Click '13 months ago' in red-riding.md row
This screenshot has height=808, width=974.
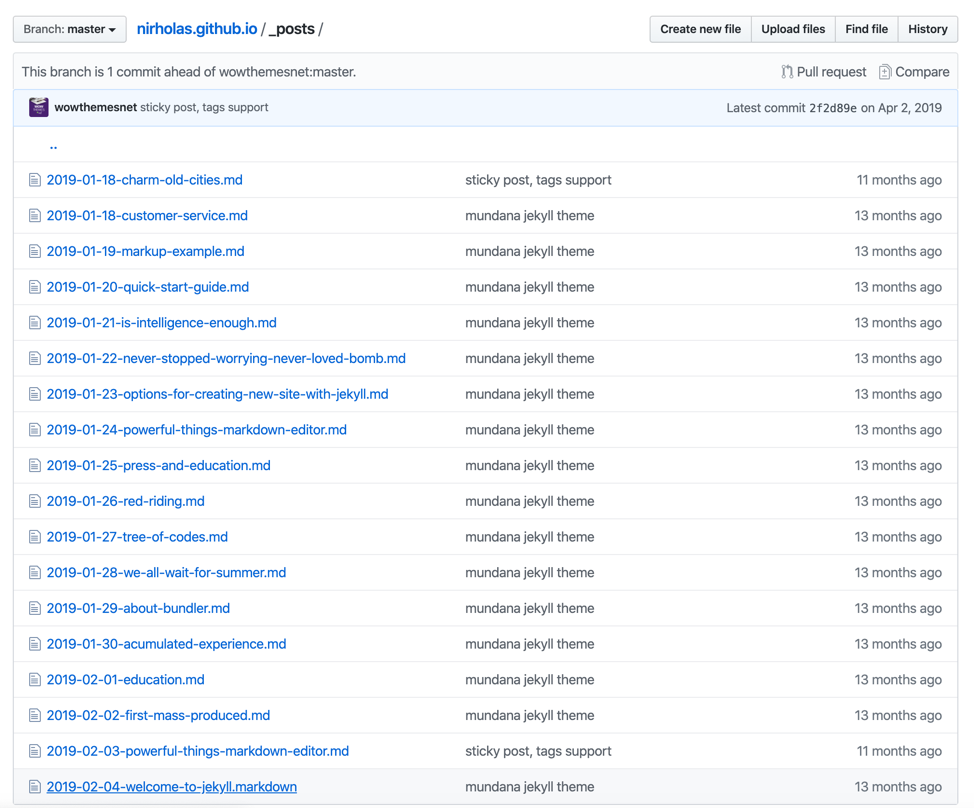[898, 501]
